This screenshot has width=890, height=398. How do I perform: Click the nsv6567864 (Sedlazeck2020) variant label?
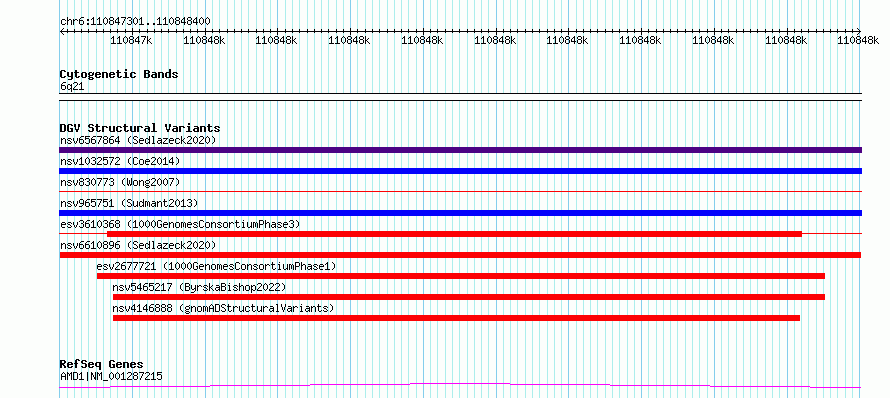138,140
